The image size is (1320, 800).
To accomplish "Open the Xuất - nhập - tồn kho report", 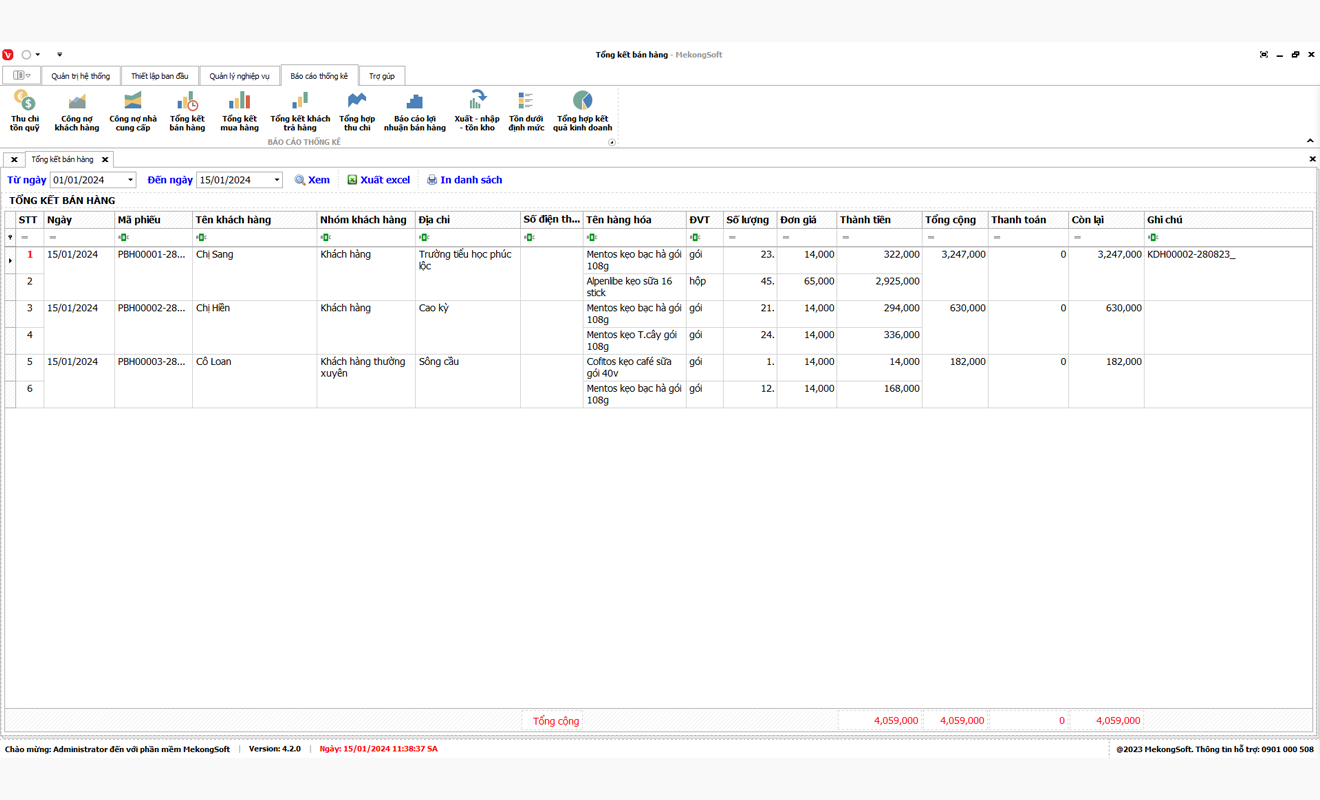I will pyautogui.click(x=477, y=111).
